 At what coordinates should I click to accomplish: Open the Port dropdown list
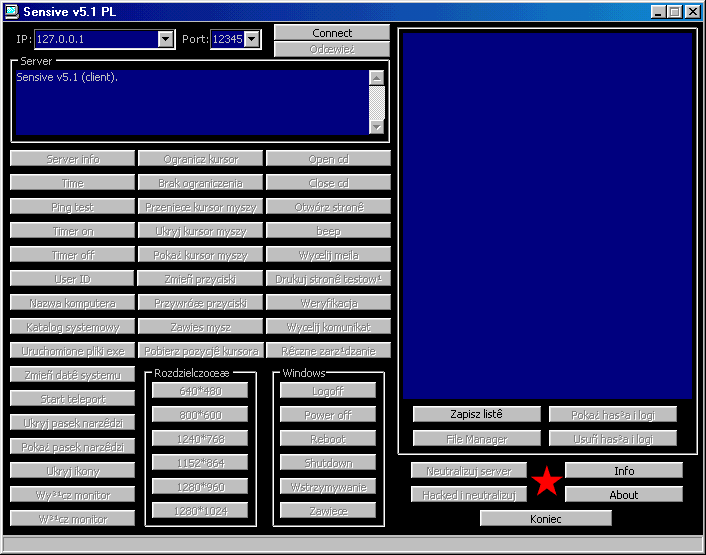tap(252, 39)
